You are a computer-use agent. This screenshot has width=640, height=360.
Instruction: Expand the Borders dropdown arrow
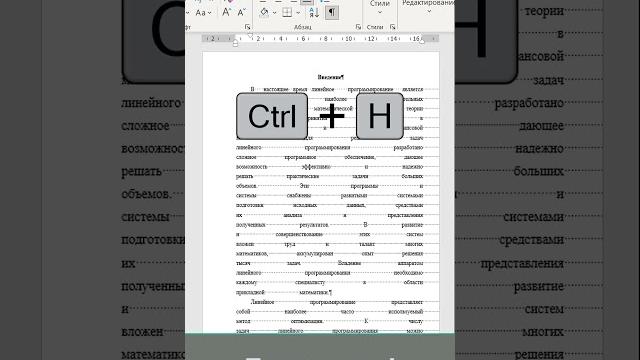point(298,13)
